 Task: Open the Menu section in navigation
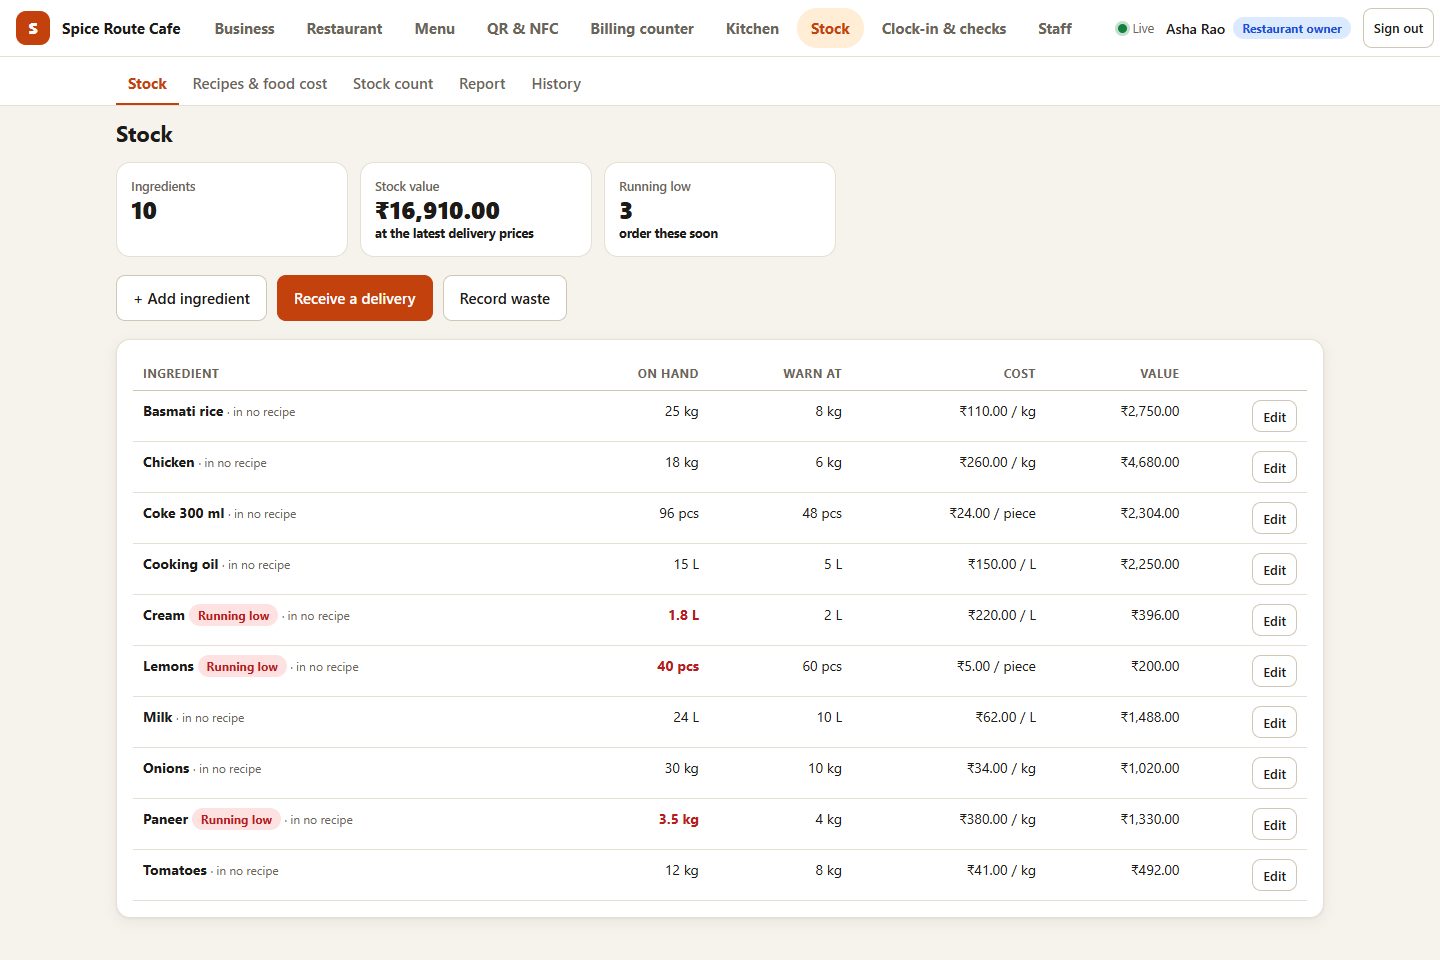435,29
